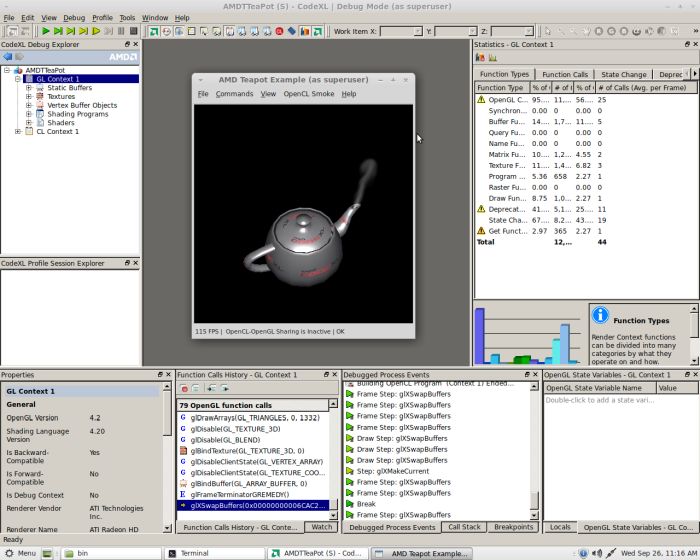This screenshot has width=700, height=560.
Task: Click the Draw Step toolbar icon
Action: coord(71,31)
